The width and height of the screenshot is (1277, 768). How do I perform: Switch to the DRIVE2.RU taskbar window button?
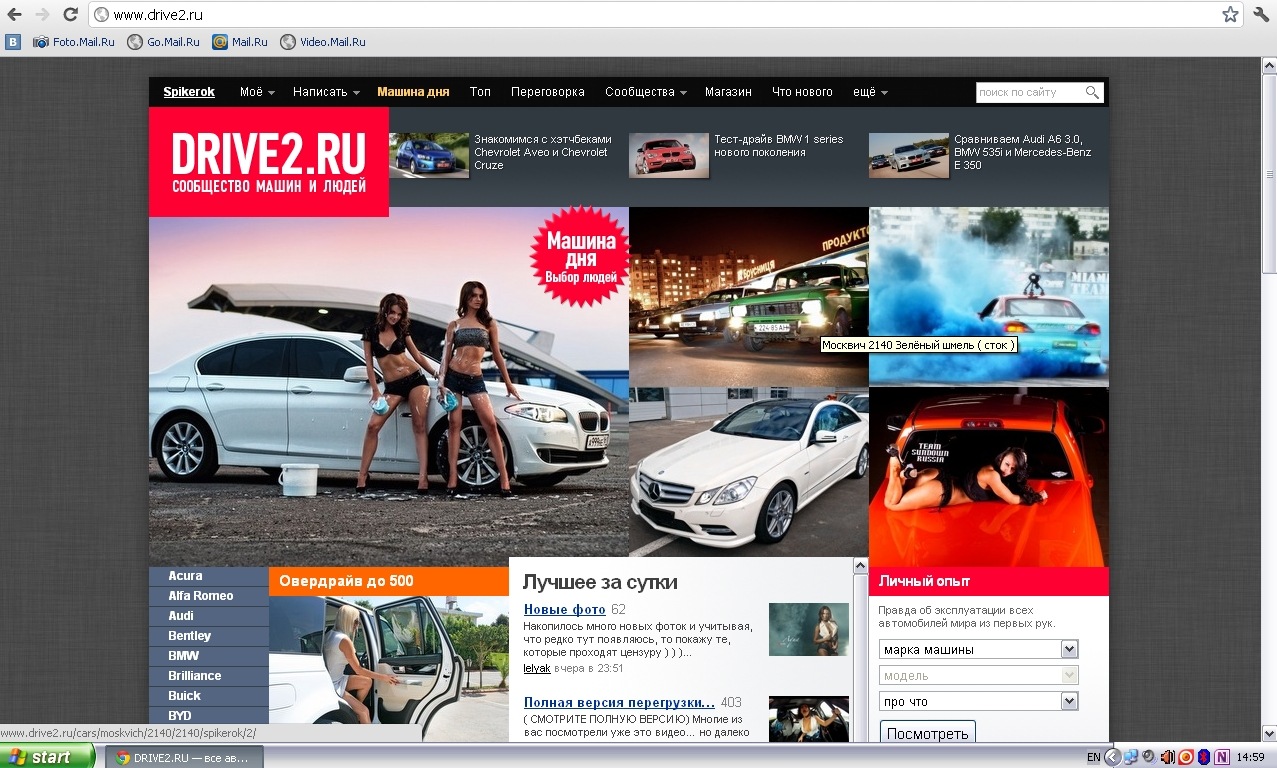point(184,757)
